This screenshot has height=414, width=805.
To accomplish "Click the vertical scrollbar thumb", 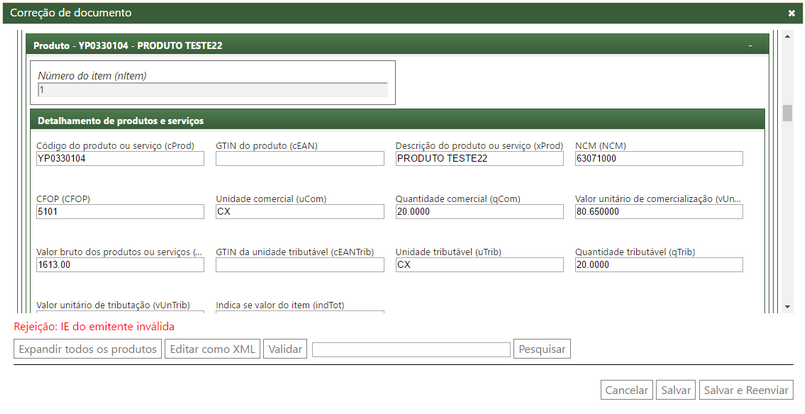I will pos(787,113).
